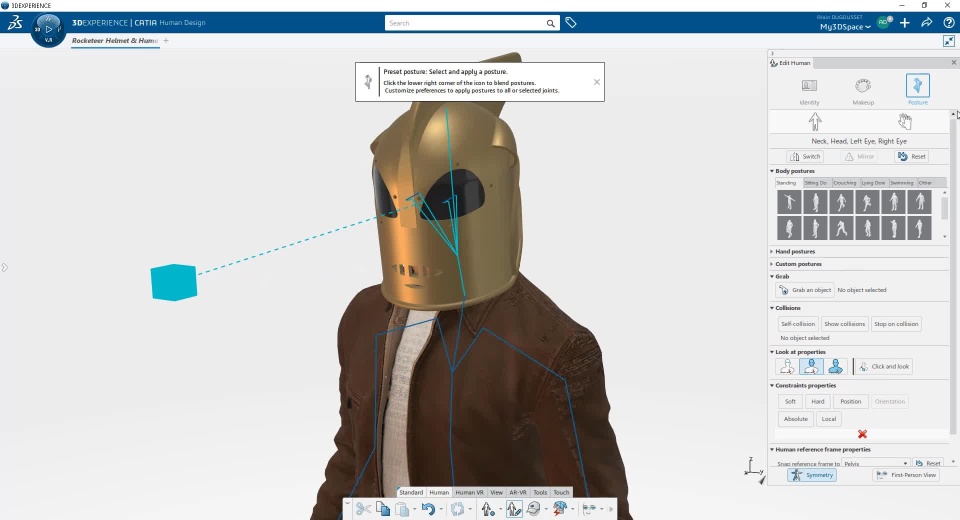The height and width of the screenshot is (520, 960).
Task: Click the Edit Human pencil icon
Action: click(514, 509)
